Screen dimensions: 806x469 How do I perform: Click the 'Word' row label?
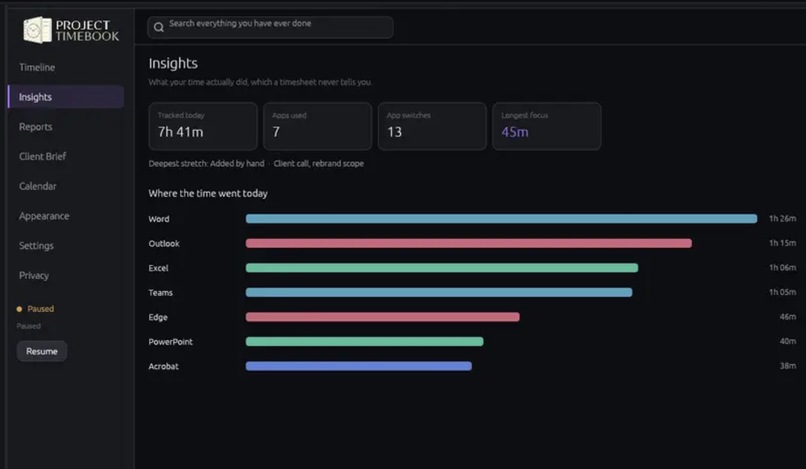click(159, 219)
